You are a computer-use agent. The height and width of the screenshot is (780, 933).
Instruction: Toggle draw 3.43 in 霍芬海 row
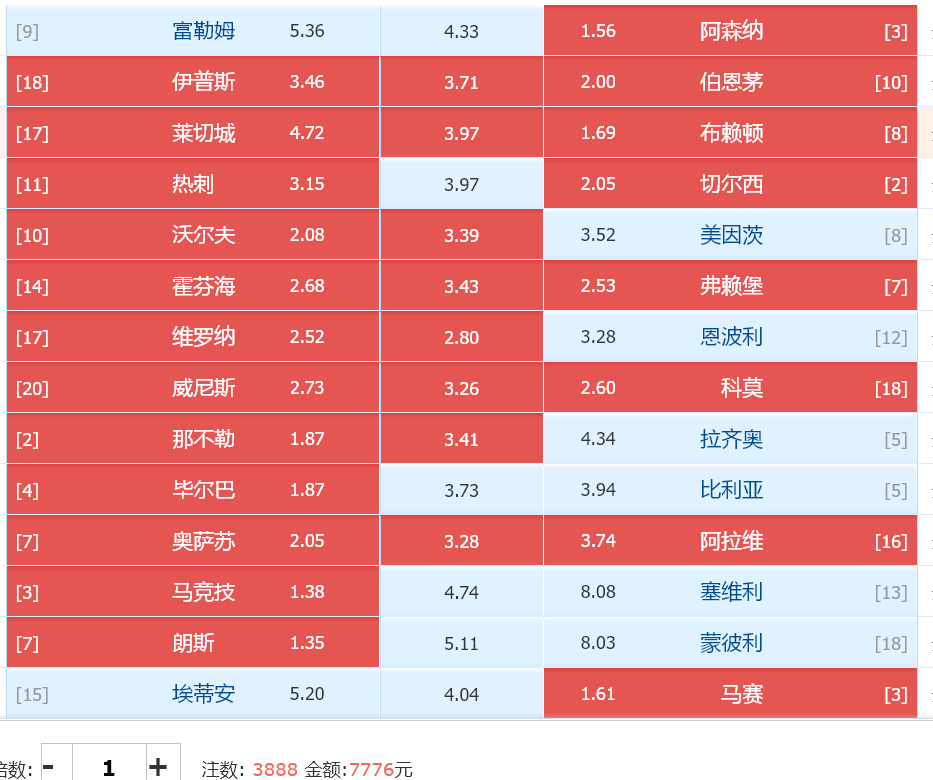[x=462, y=286]
